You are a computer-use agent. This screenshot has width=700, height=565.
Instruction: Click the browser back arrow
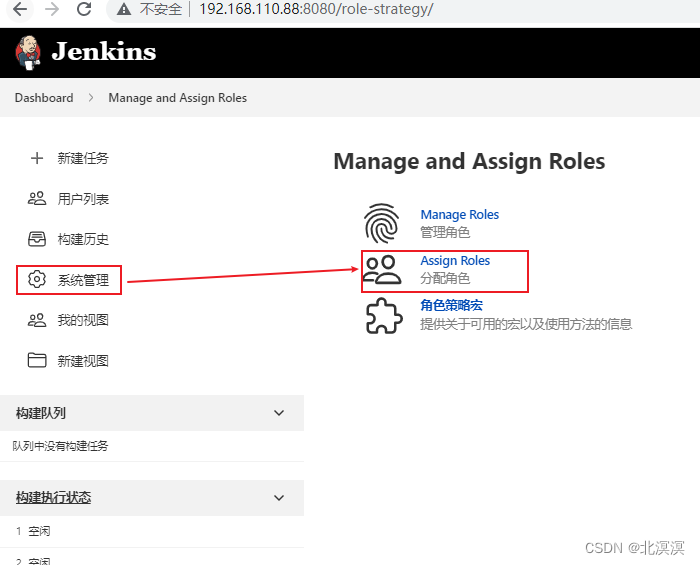pos(20,8)
